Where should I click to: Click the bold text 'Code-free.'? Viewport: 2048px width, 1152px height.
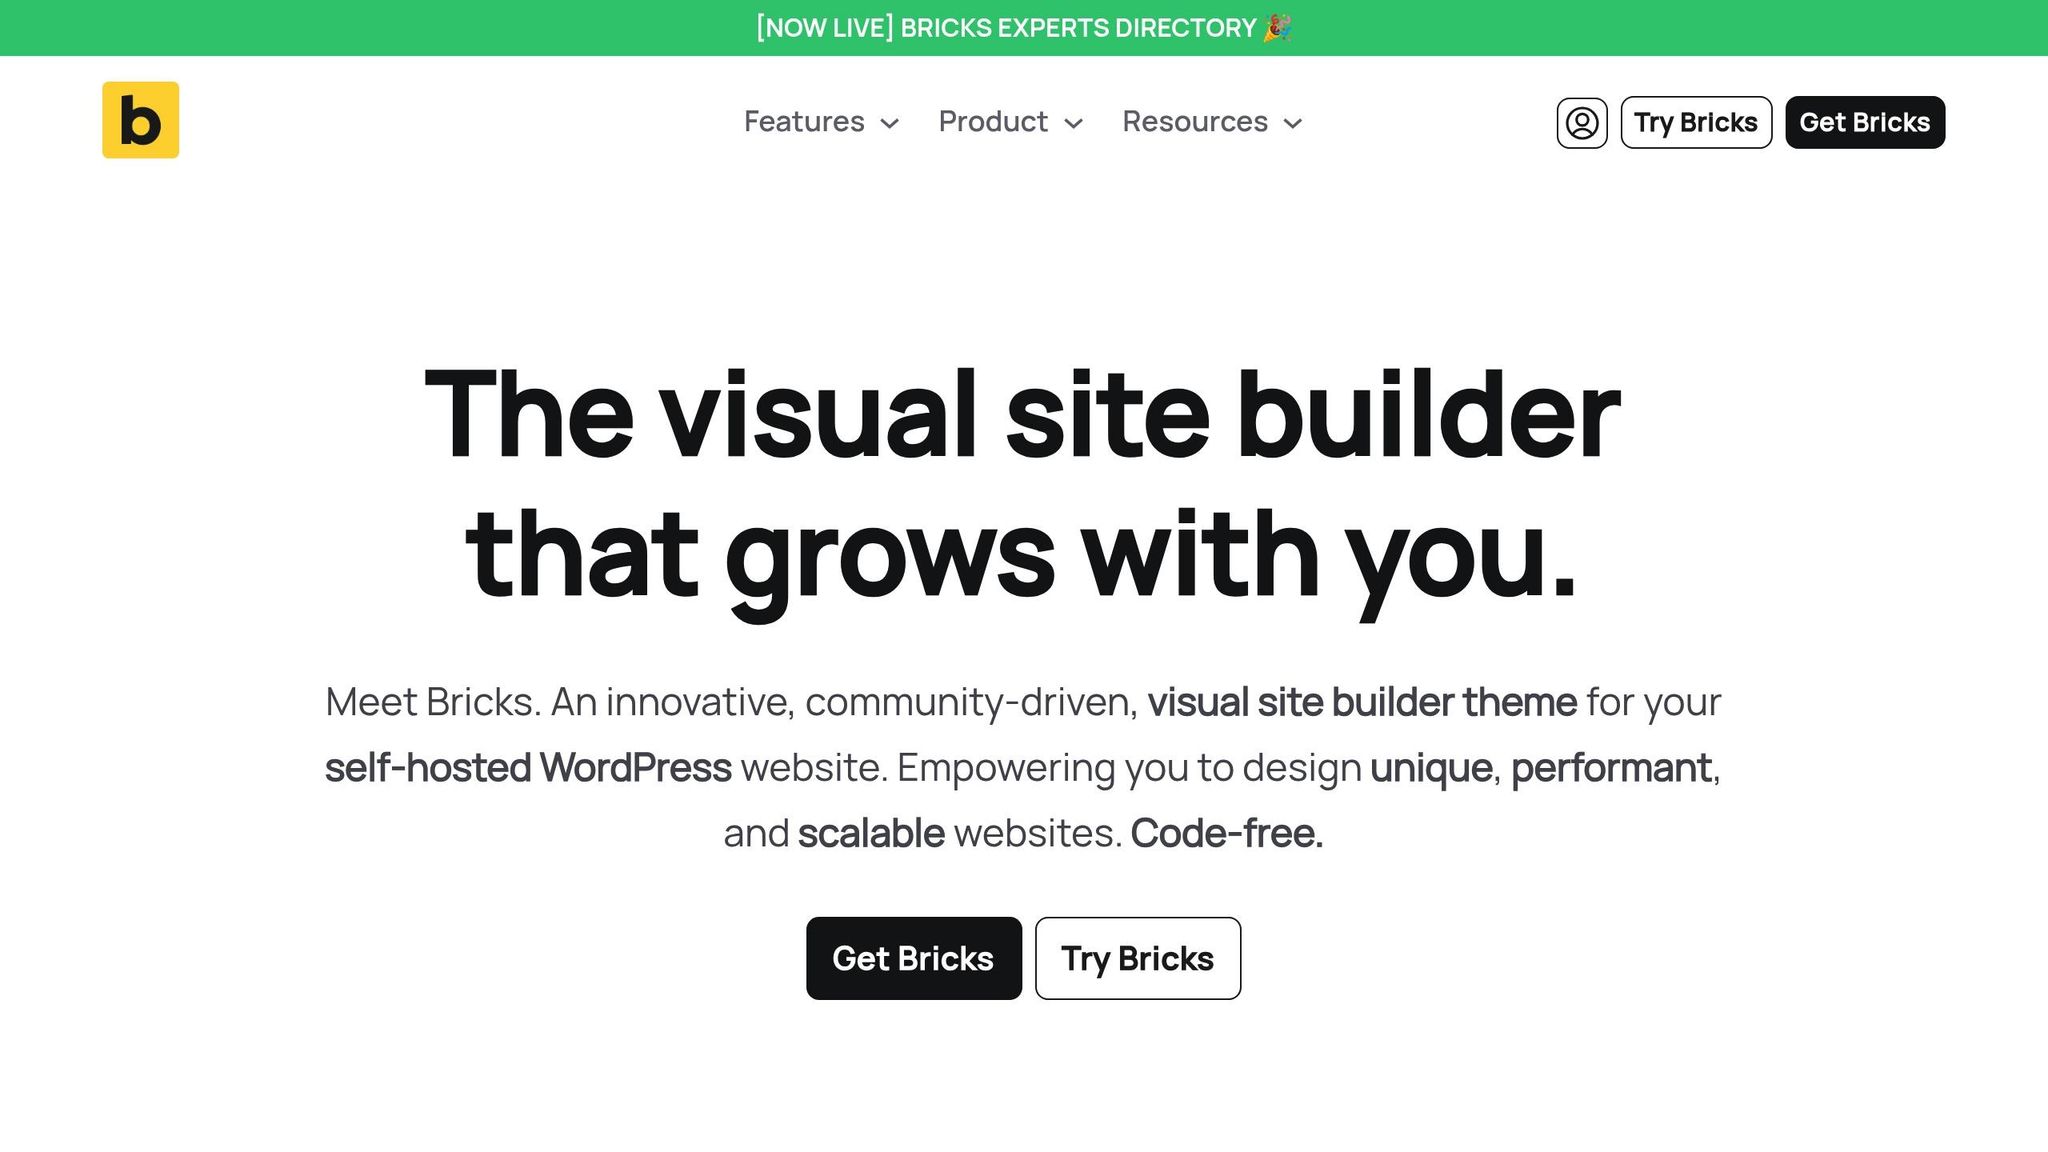click(1227, 833)
